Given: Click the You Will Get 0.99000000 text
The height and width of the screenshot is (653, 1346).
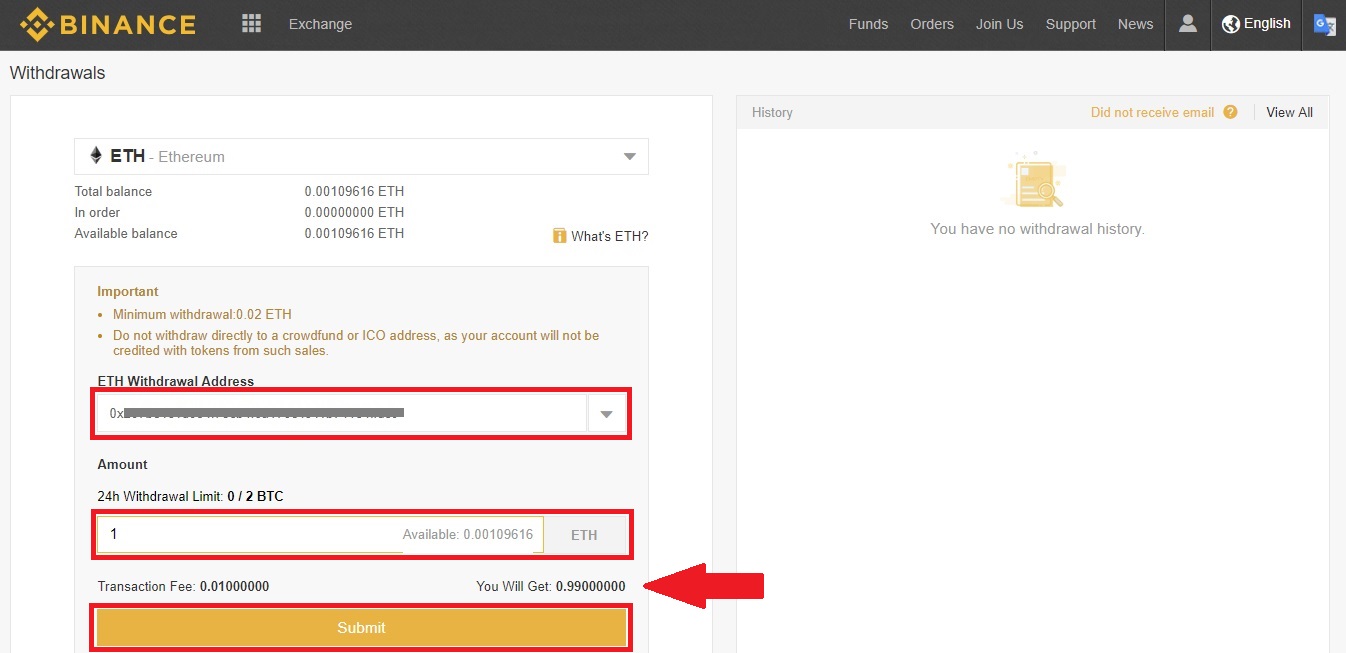Looking at the screenshot, I should coord(551,586).
